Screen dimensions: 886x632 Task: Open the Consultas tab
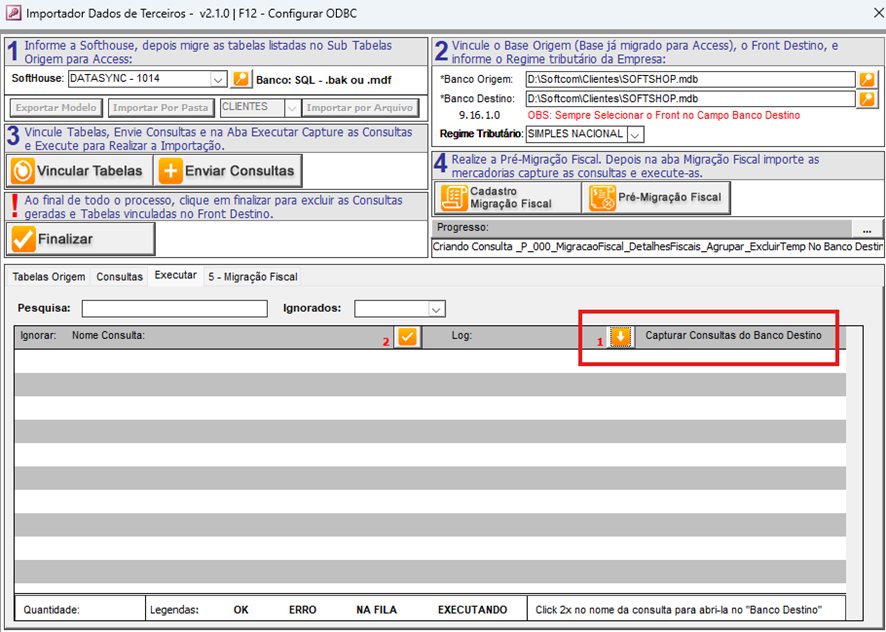point(119,276)
